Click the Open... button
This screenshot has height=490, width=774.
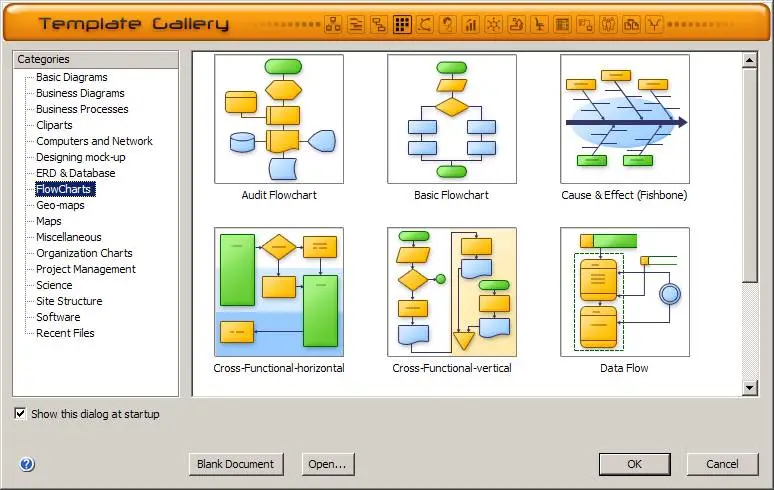[x=328, y=464]
